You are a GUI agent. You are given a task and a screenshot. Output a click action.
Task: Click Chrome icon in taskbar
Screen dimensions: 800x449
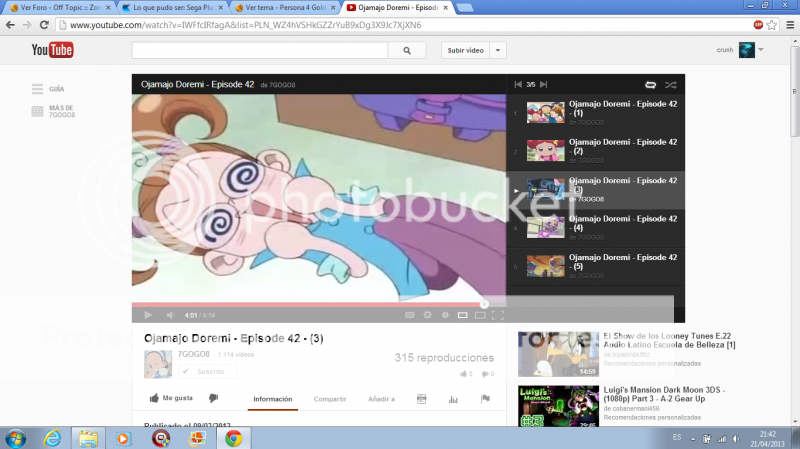[x=233, y=438]
